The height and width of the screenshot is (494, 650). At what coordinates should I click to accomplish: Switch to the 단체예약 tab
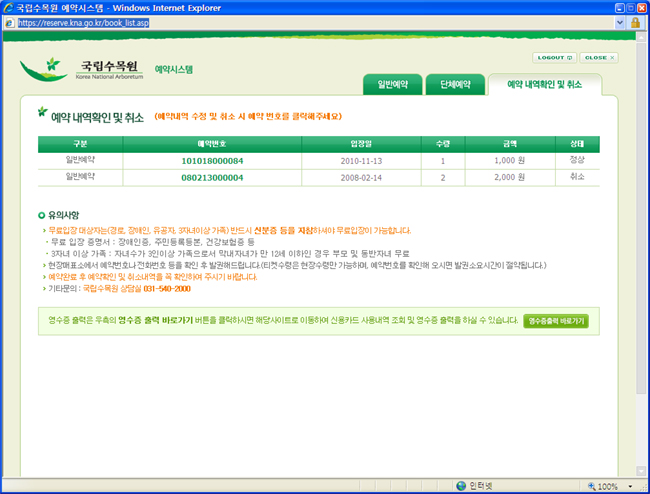click(455, 85)
